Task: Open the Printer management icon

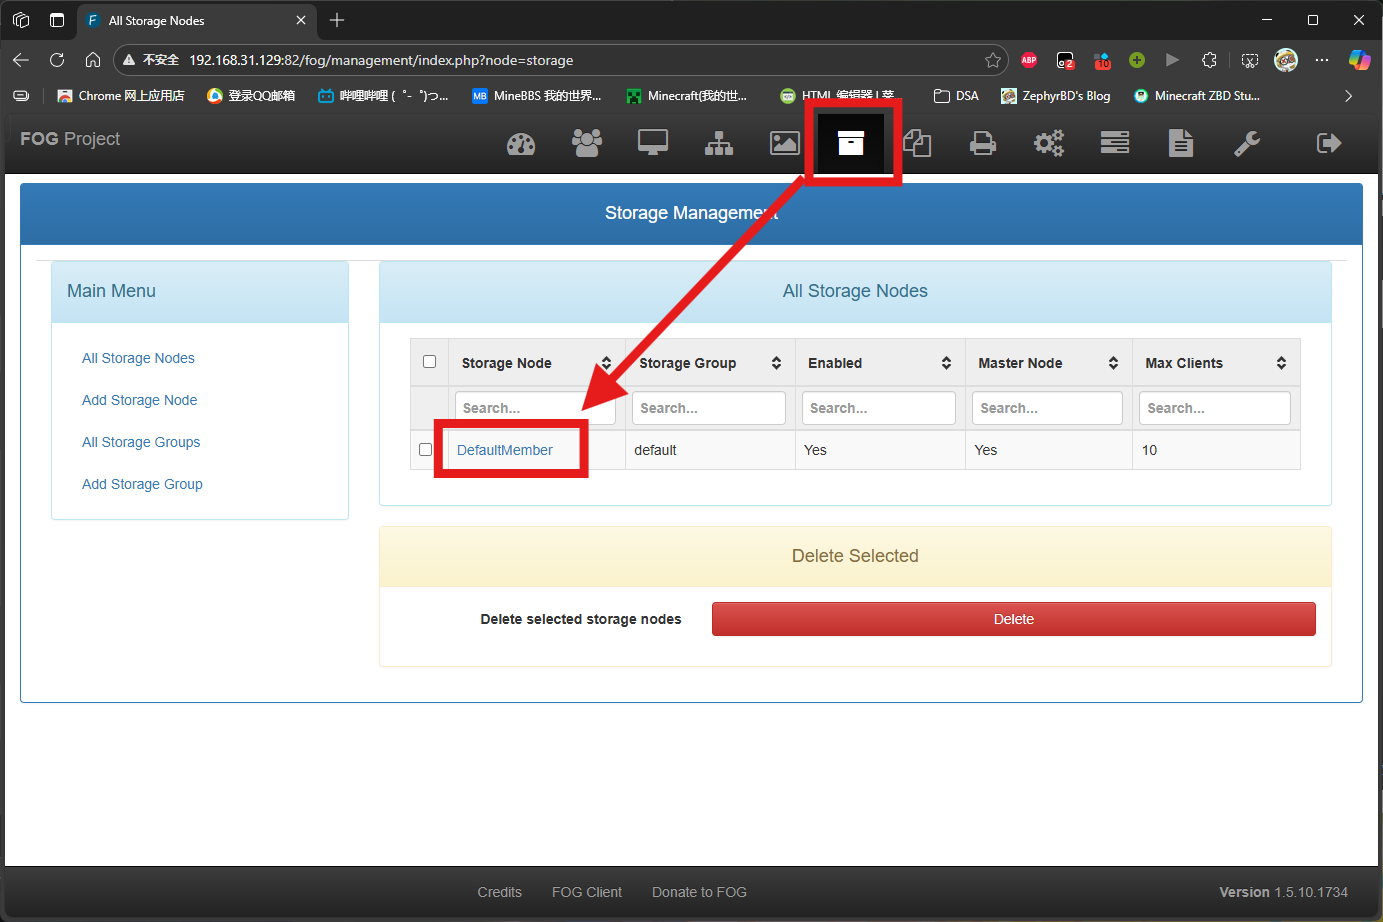Action: click(x=983, y=144)
